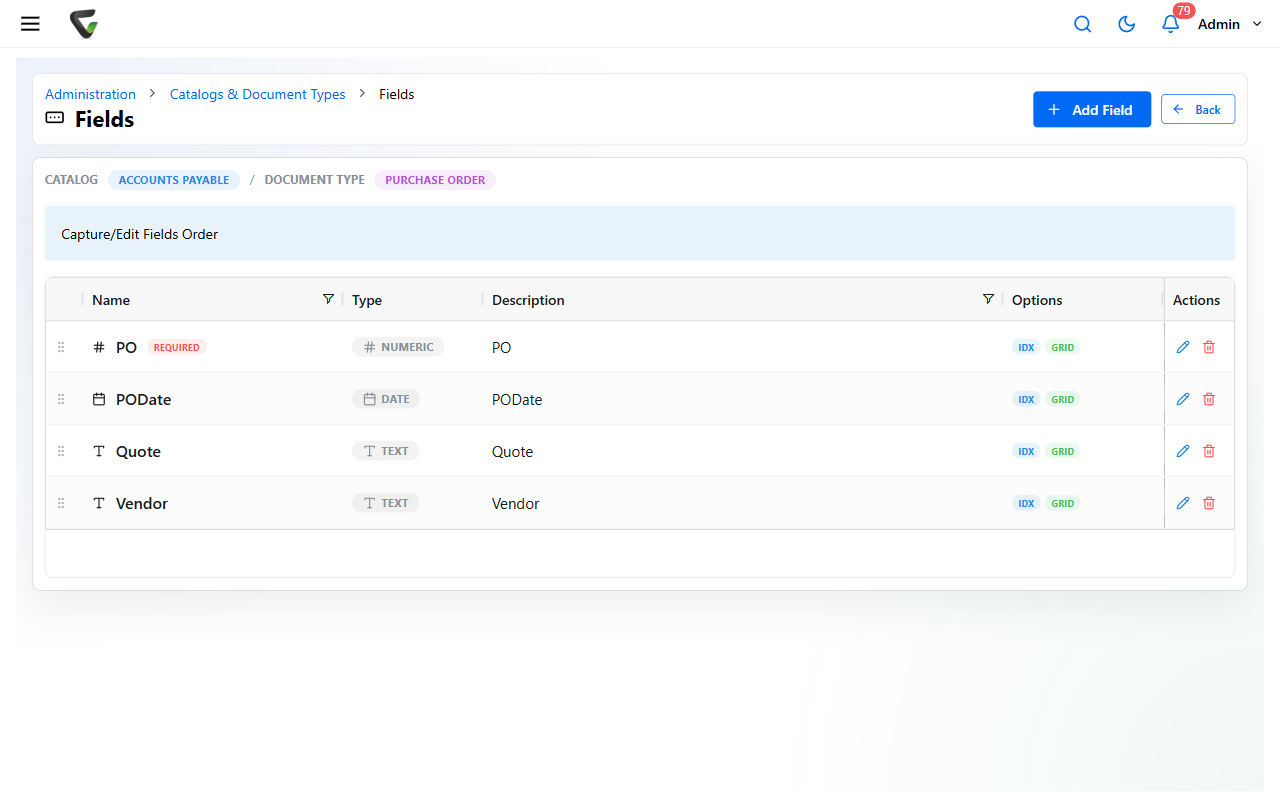Edit the PODate field
The width and height of the screenshot is (1280, 800).
pyautogui.click(x=1183, y=399)
